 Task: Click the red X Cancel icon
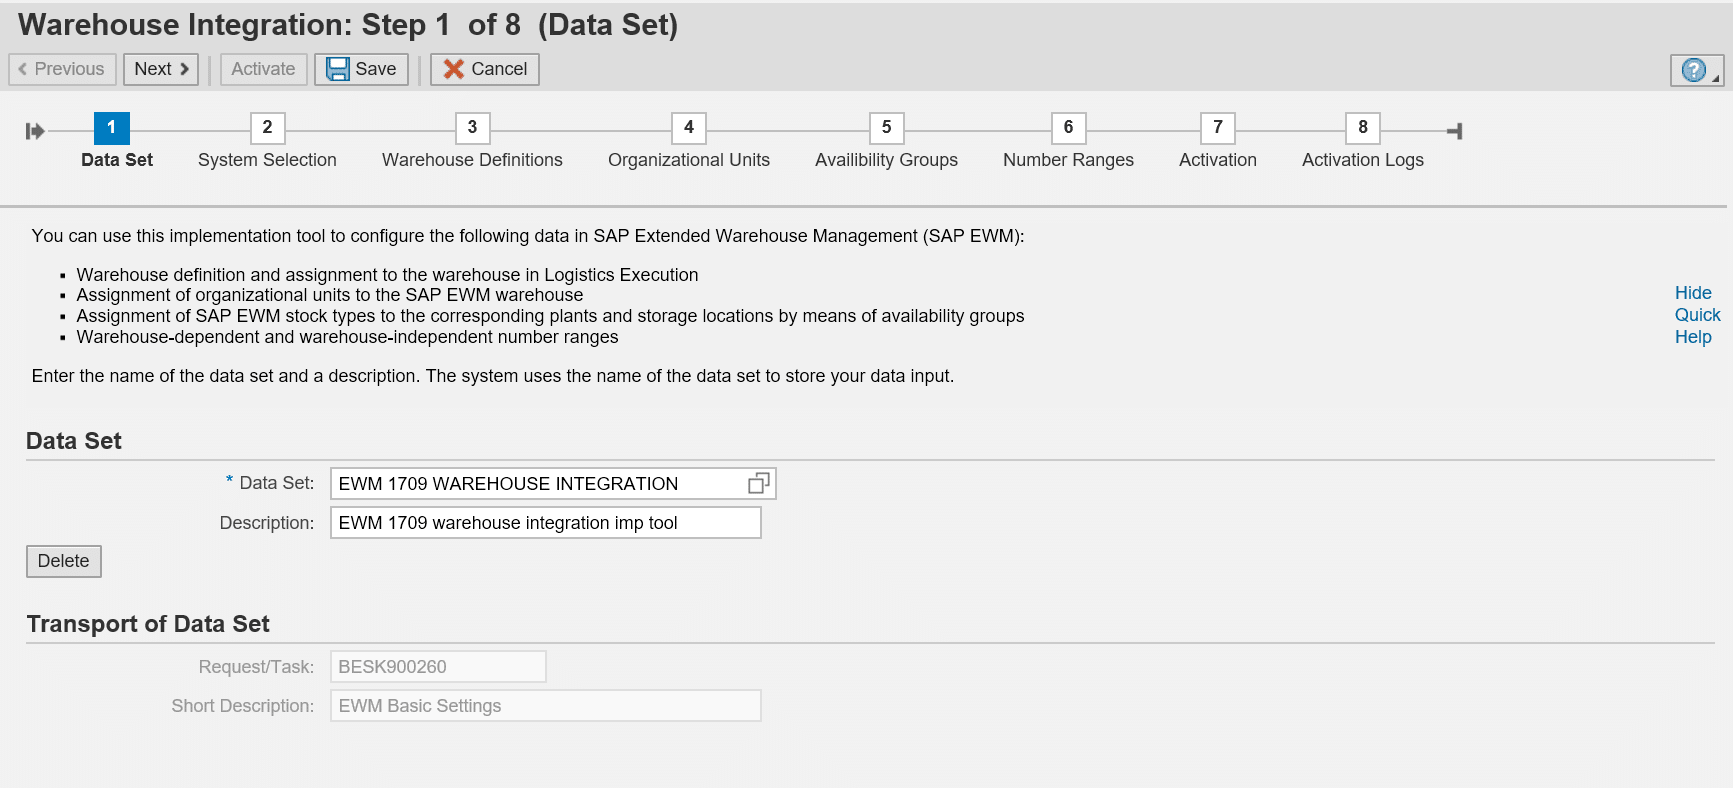454,69
